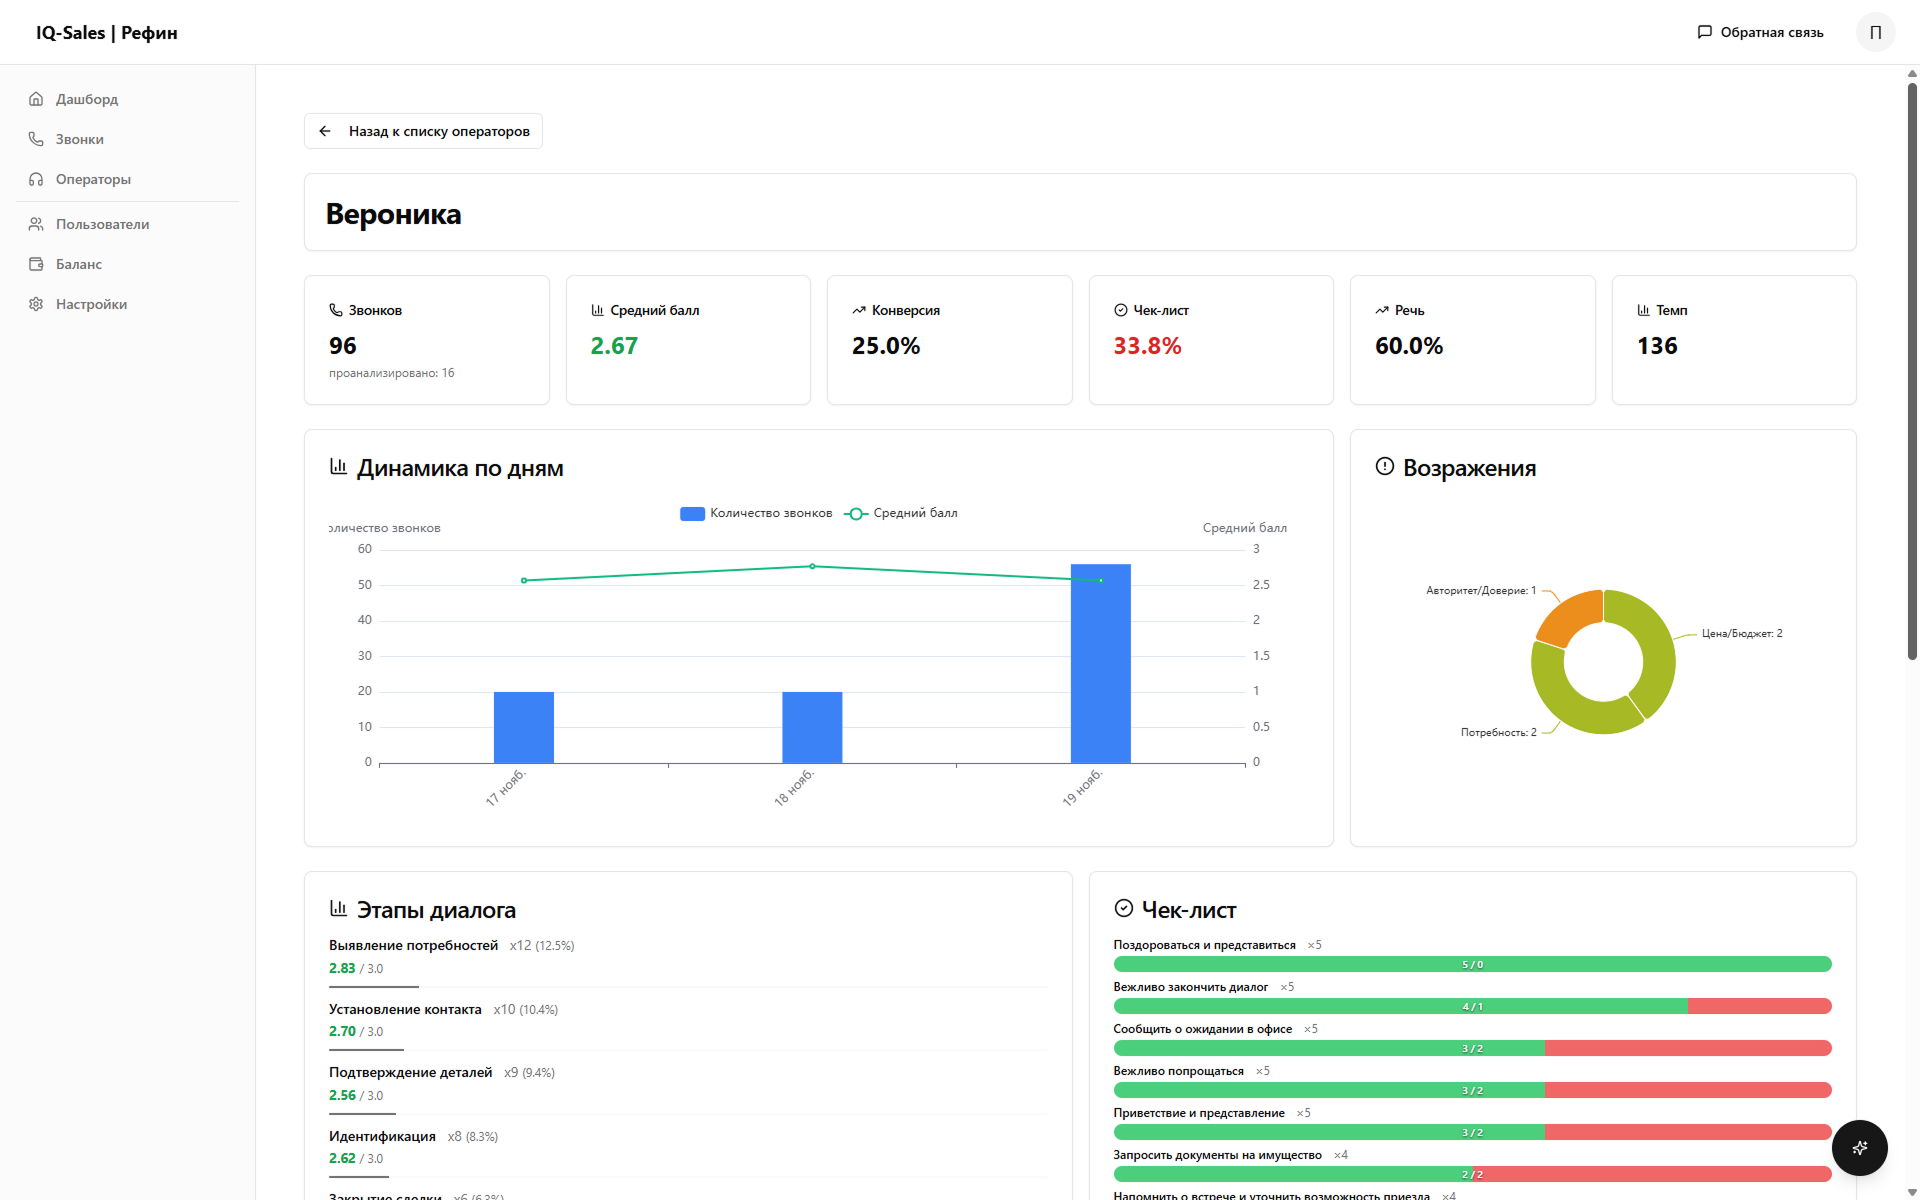Click Назад к списку операторов button
1920x1200 pixels.
click(x=423, y=131)
